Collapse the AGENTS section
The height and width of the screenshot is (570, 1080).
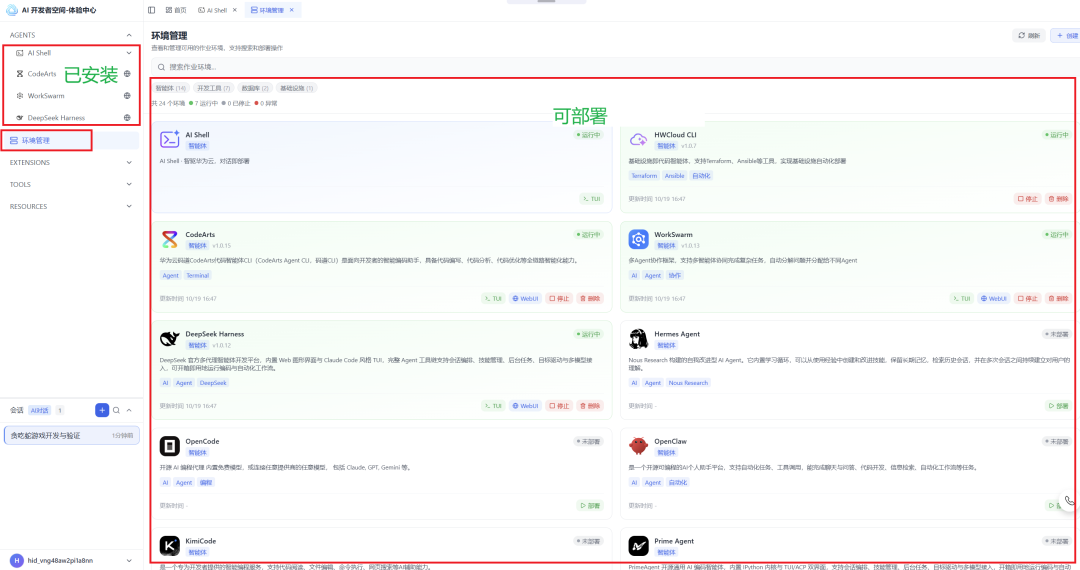129,35
